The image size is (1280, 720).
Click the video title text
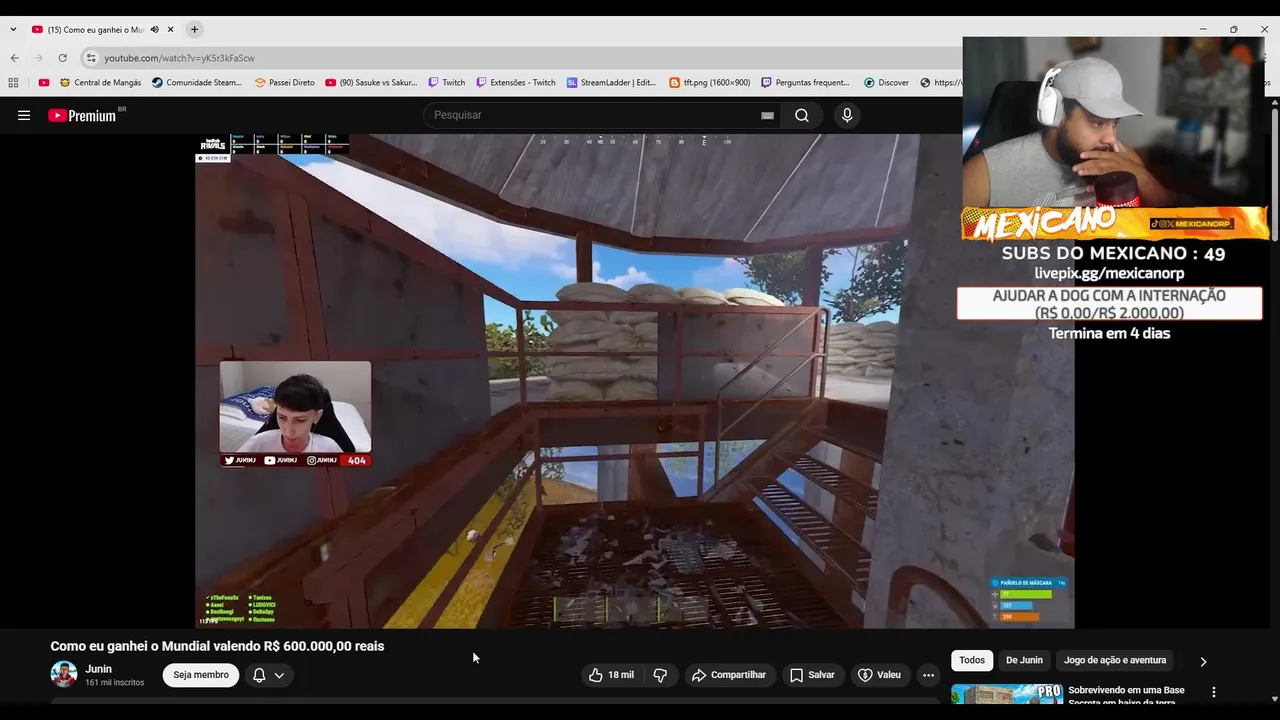217,646
